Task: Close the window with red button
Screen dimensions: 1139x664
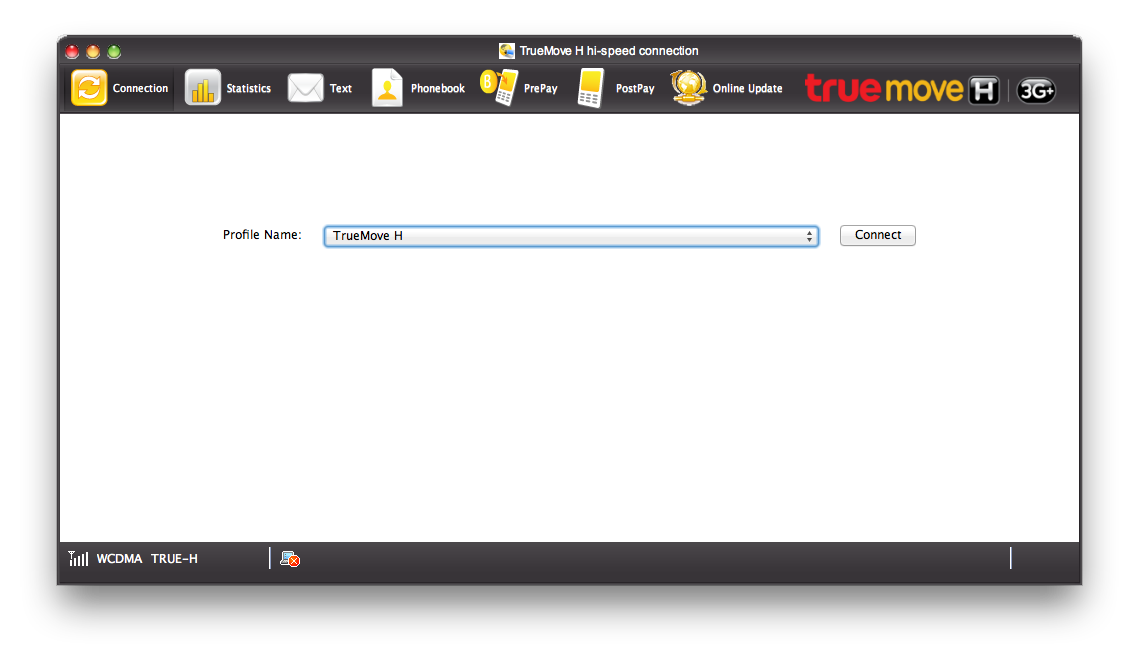Action: (x=72, y=52)
